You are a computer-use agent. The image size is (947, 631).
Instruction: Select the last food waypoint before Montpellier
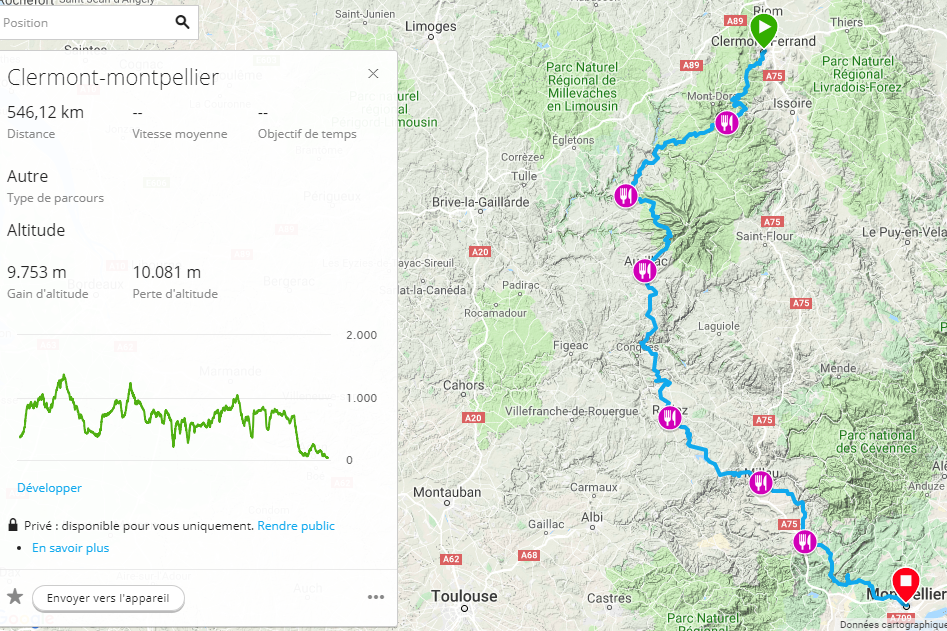(804, 542)
